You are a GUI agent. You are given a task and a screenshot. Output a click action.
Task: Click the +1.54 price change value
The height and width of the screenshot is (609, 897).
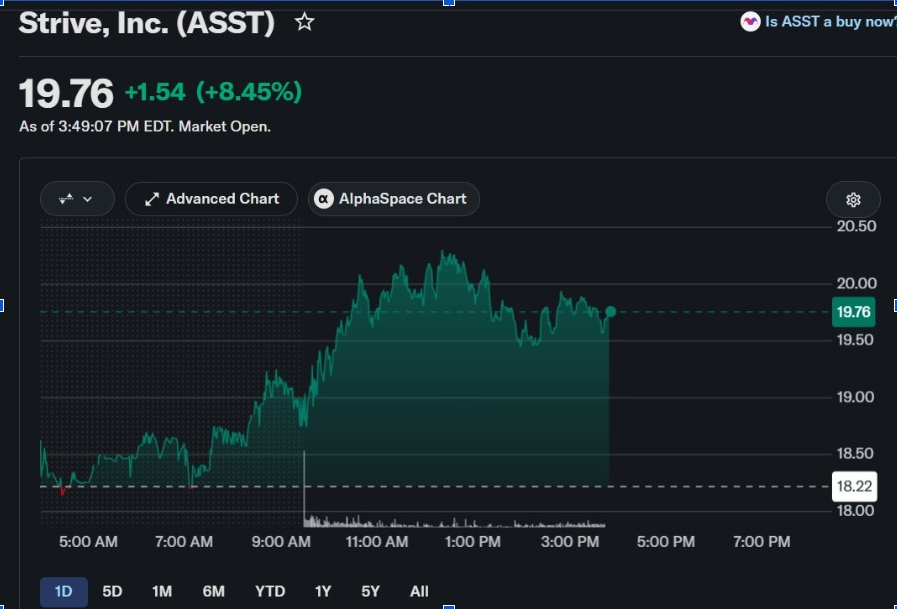tap(155, 92)
